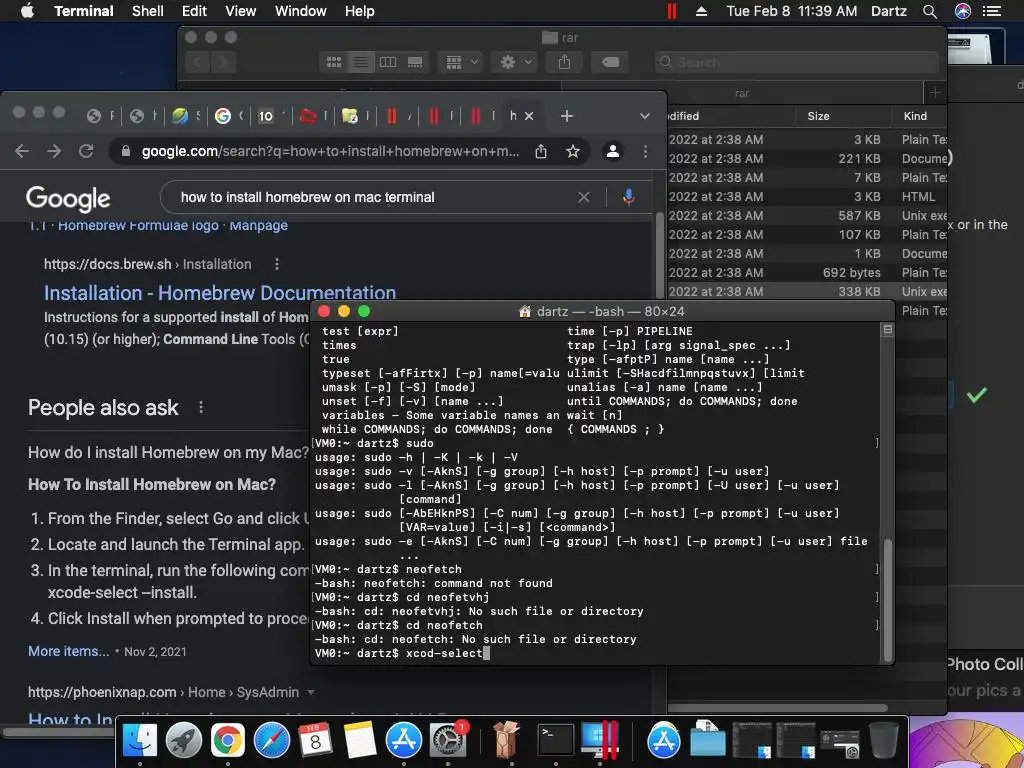Screen dimensions: 1024x768
Task: Switch Finder to list view
Action: (x=360, y=62)
